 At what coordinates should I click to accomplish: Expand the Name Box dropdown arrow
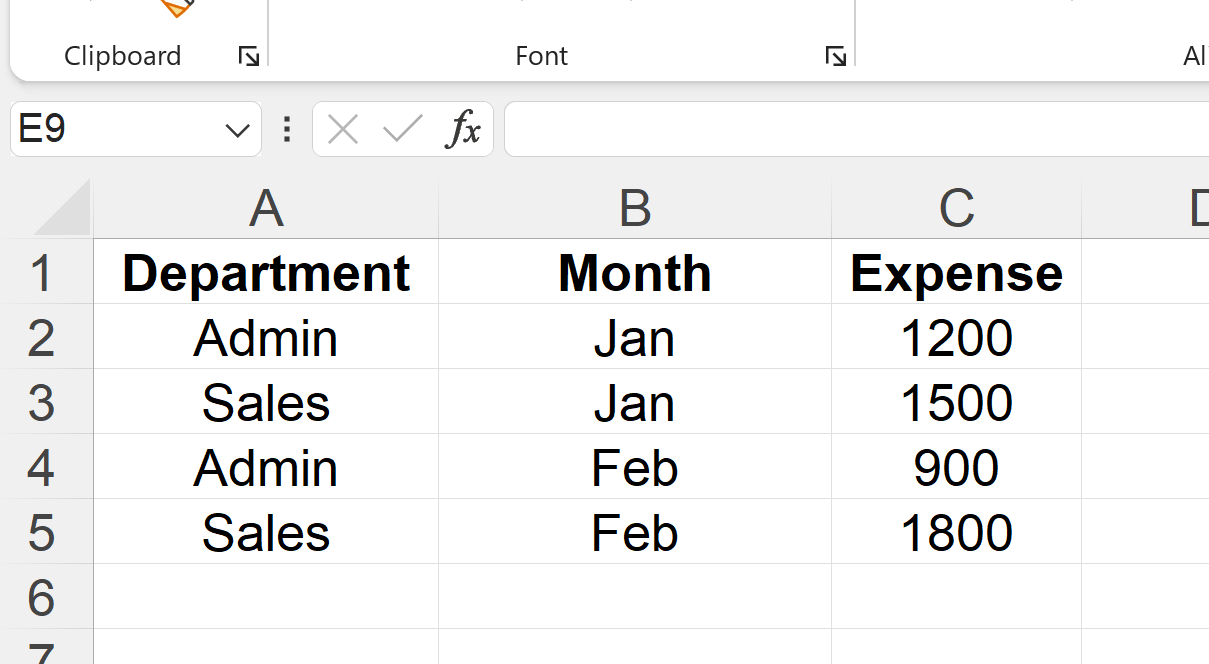click(238, 130)
